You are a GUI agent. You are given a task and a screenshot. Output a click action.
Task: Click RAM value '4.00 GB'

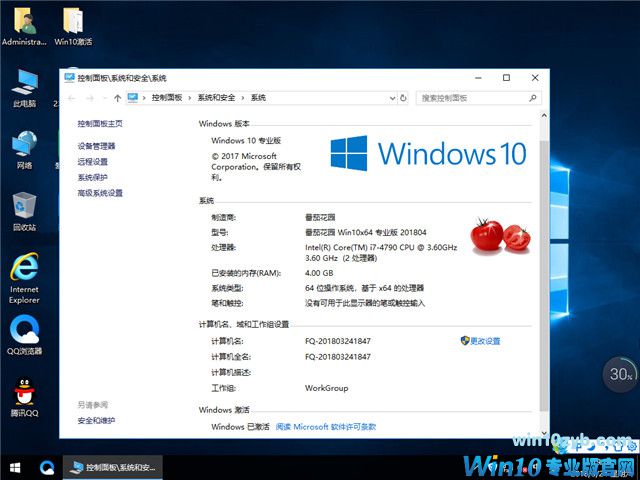point(319,273)
